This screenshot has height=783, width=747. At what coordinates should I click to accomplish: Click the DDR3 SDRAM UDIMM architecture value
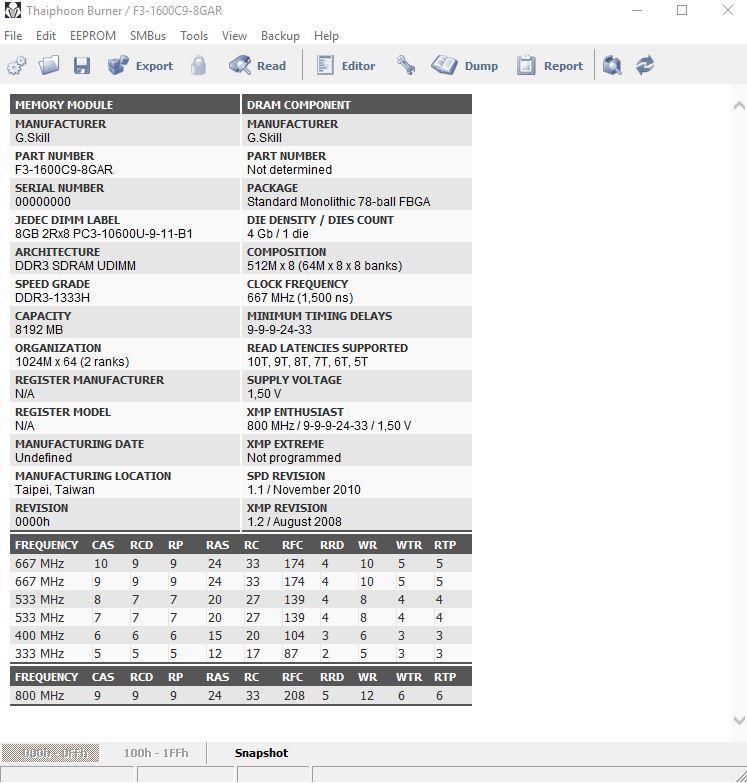point(75,266)
